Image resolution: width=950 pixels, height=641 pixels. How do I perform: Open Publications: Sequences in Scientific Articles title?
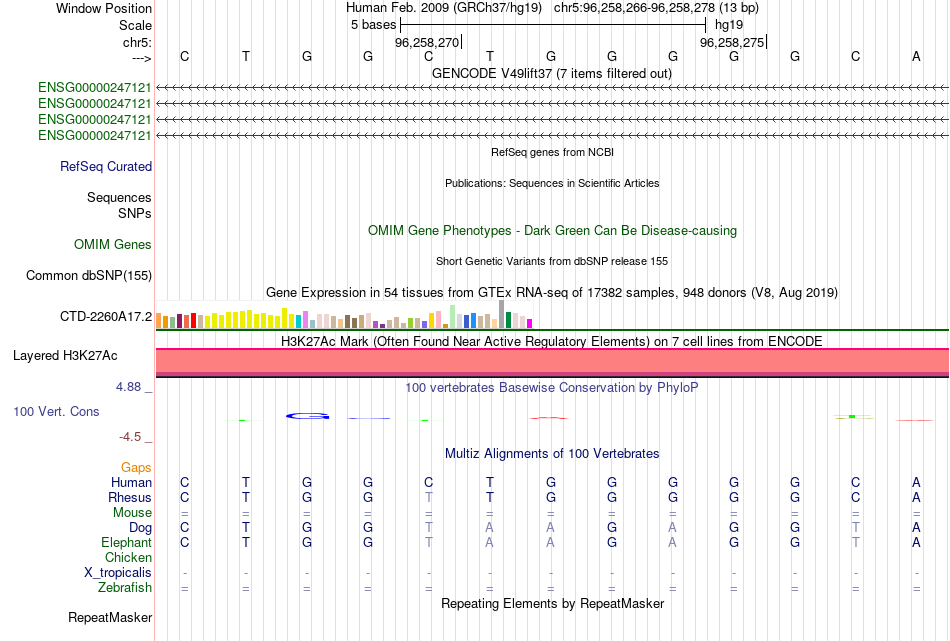pos(552,183)
